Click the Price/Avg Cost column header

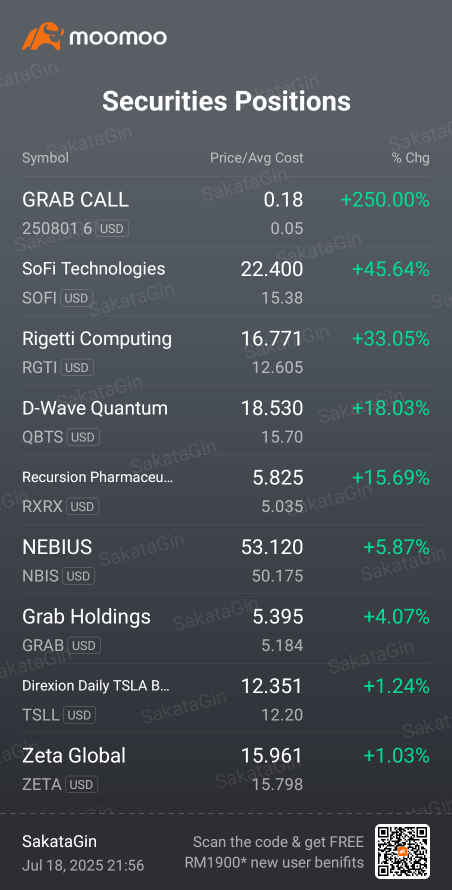pyautogui.click(x=257, y=158)
